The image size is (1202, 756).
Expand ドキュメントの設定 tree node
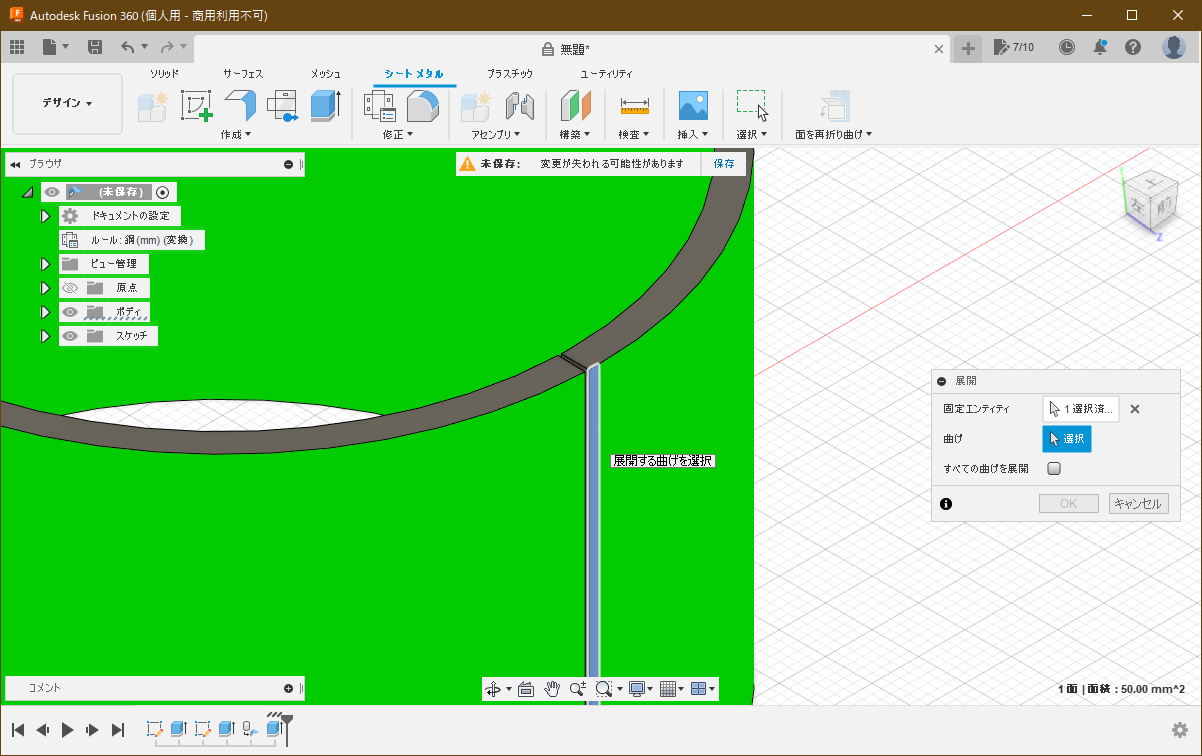[45, 216]
